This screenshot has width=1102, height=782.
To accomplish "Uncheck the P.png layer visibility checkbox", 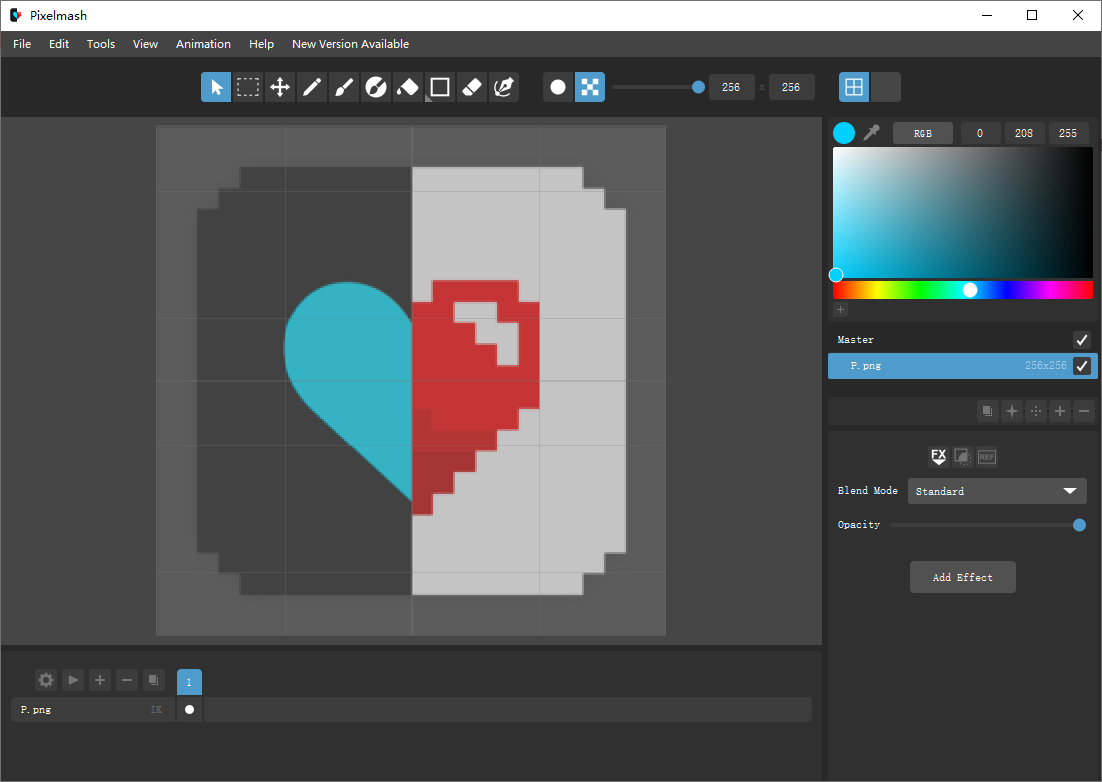I will (1081, 366).
